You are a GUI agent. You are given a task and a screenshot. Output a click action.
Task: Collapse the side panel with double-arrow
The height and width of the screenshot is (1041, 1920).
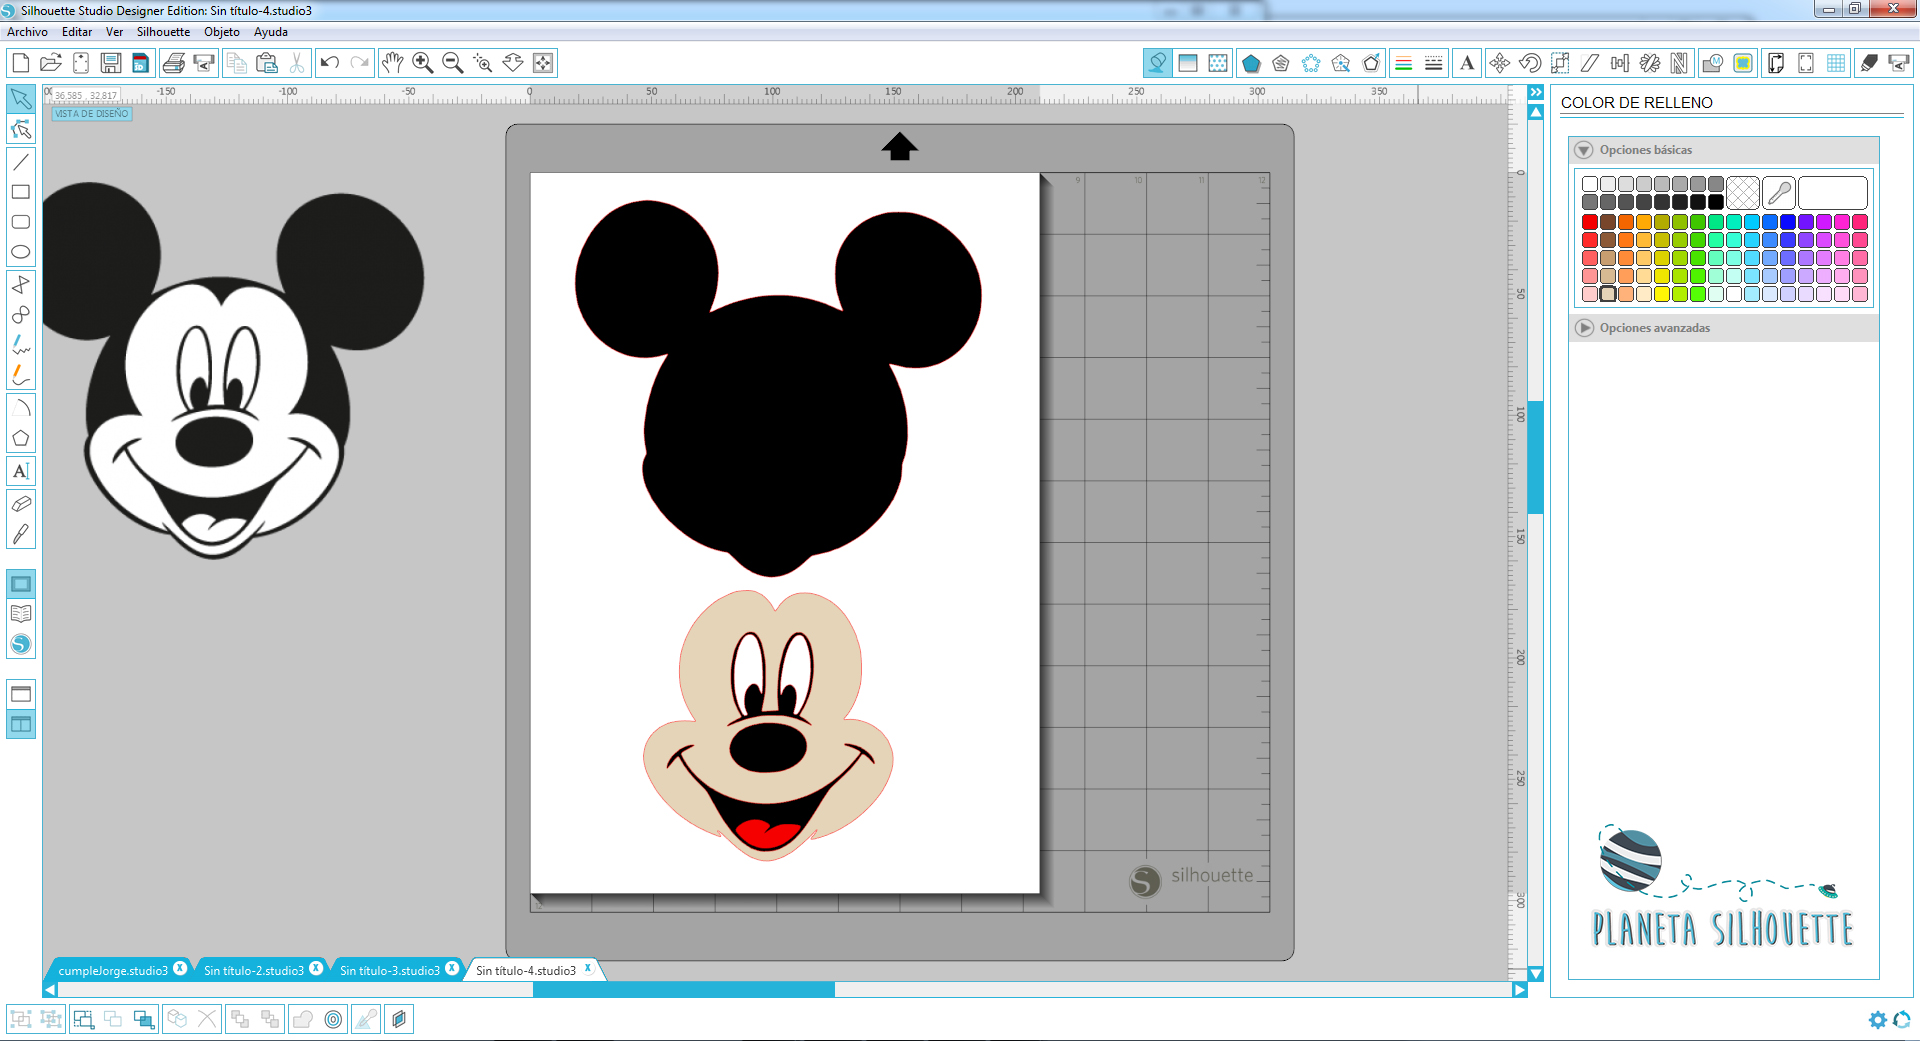click(x=1536, y=92)
